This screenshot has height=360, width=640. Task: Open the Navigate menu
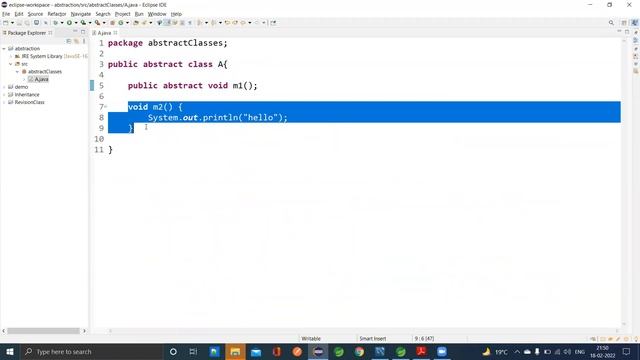[81, 14]
